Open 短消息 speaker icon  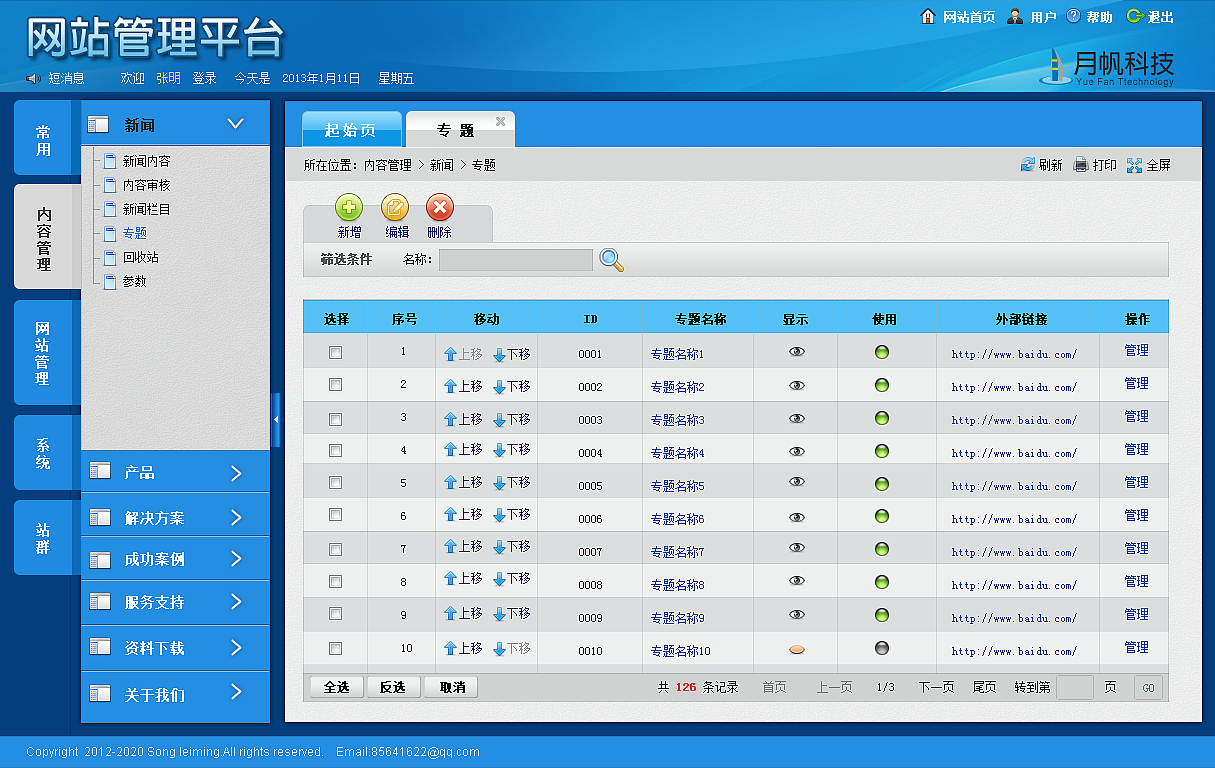coord(33,78)
